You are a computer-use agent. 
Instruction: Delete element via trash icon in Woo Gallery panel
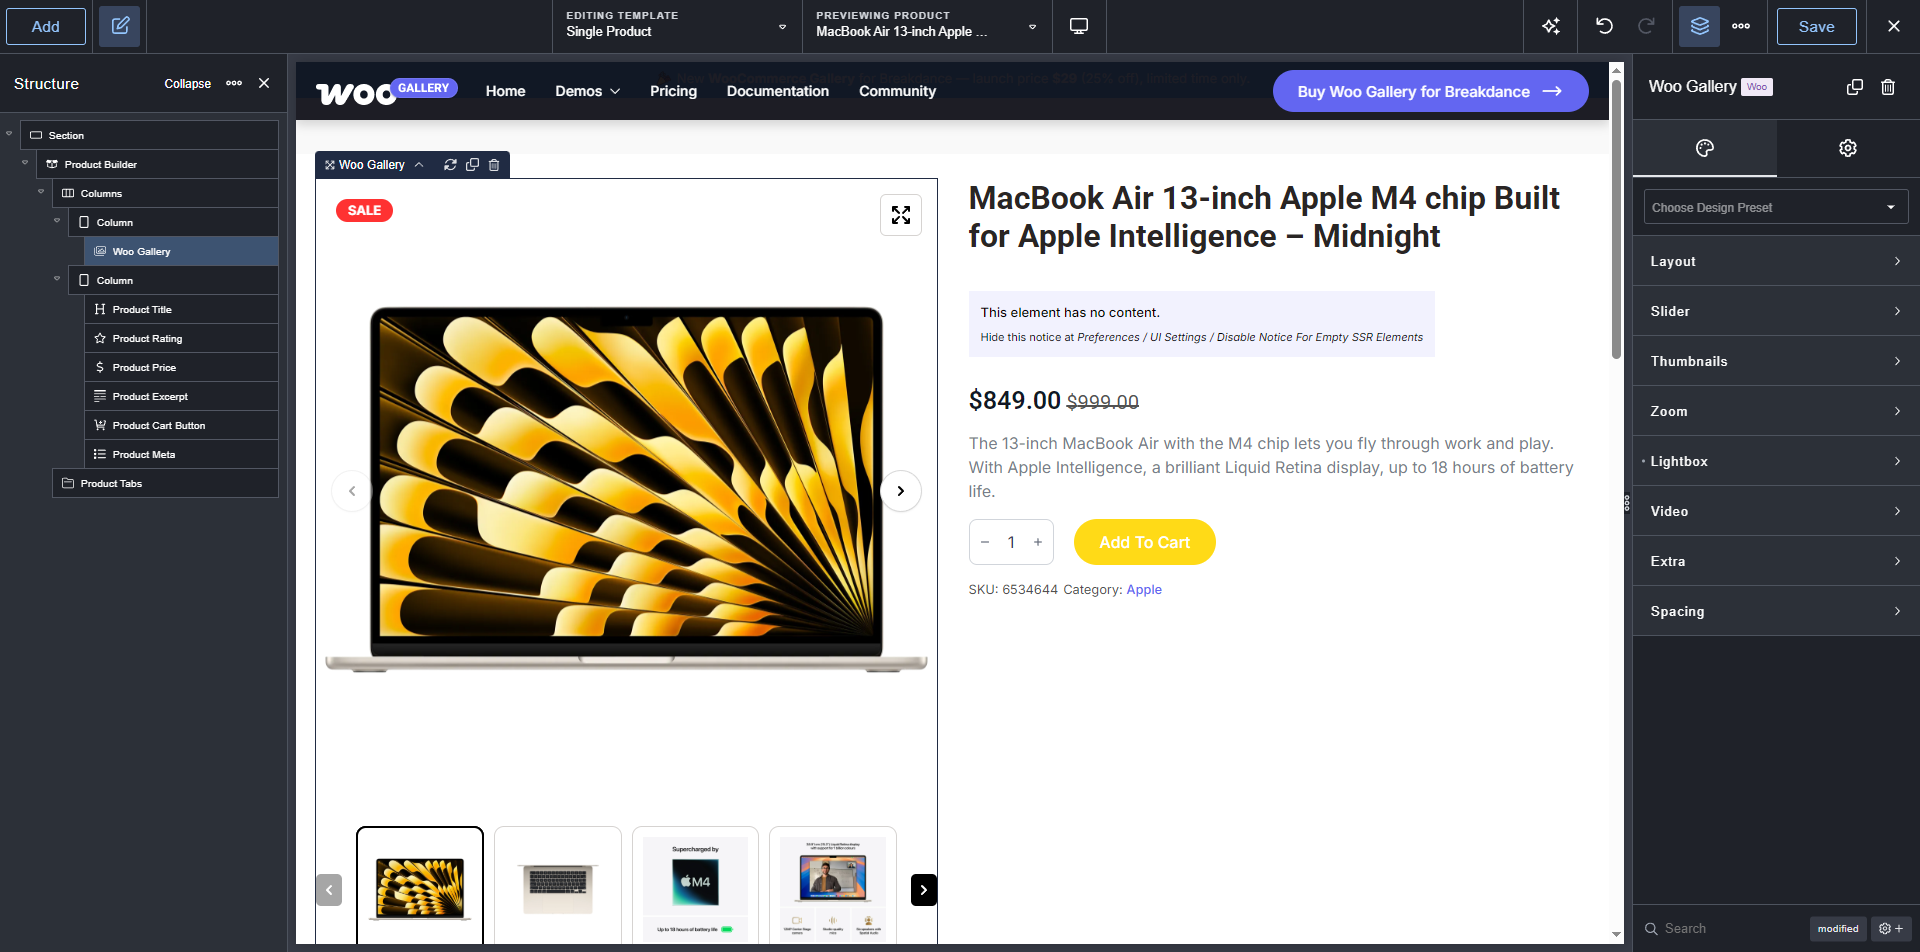[1888, 87]
